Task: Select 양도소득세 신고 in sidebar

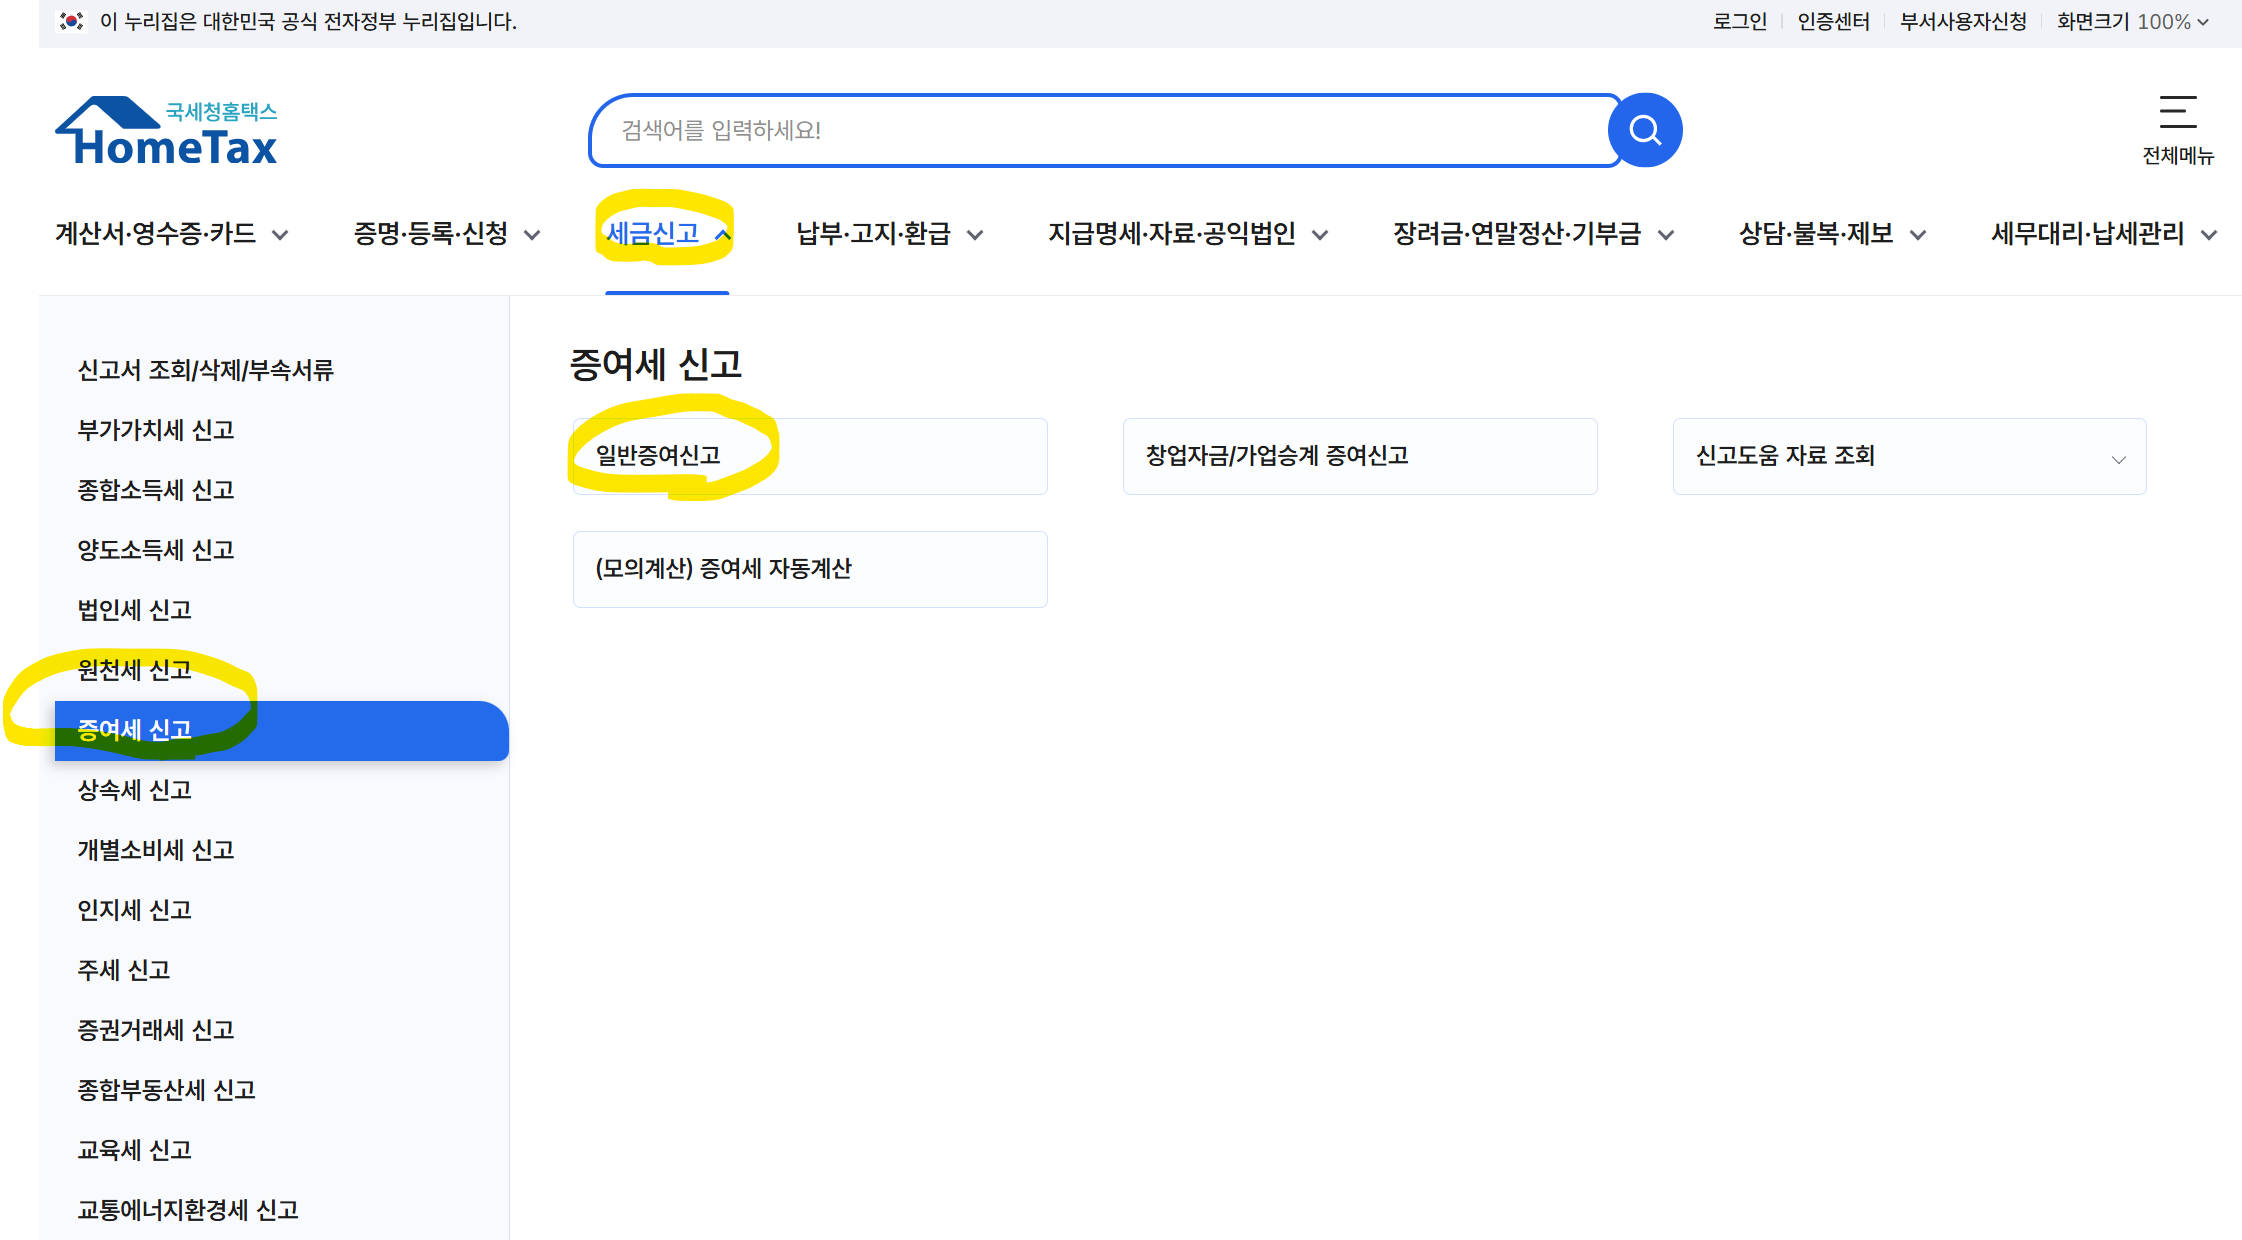Action: (x=156, y=550)
